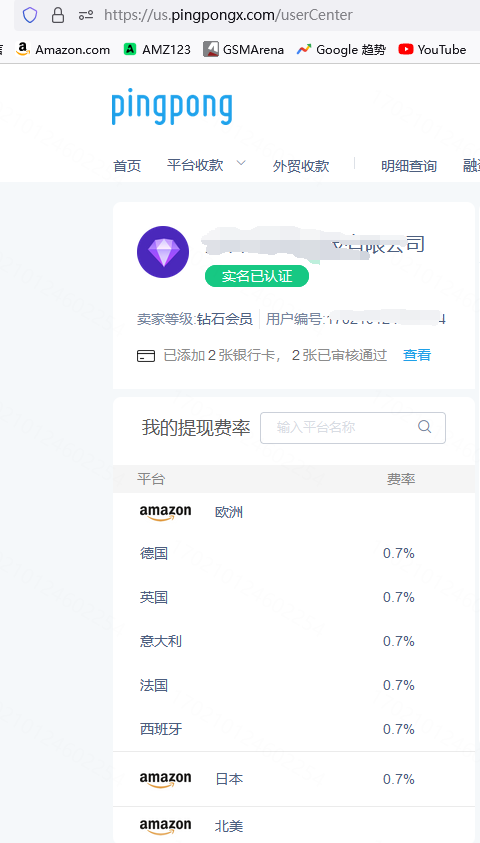Click the browser shield tracking protection icon

click(x=30, y=15)
